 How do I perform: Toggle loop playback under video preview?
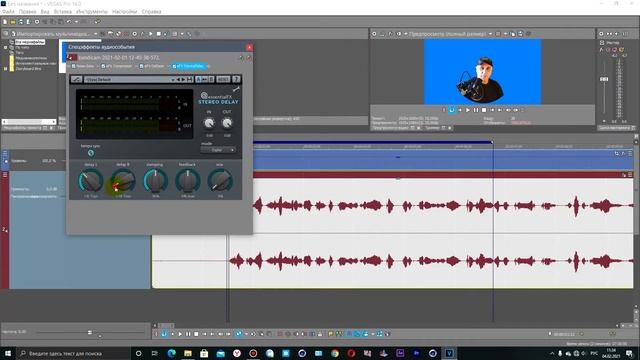(452, 110)
